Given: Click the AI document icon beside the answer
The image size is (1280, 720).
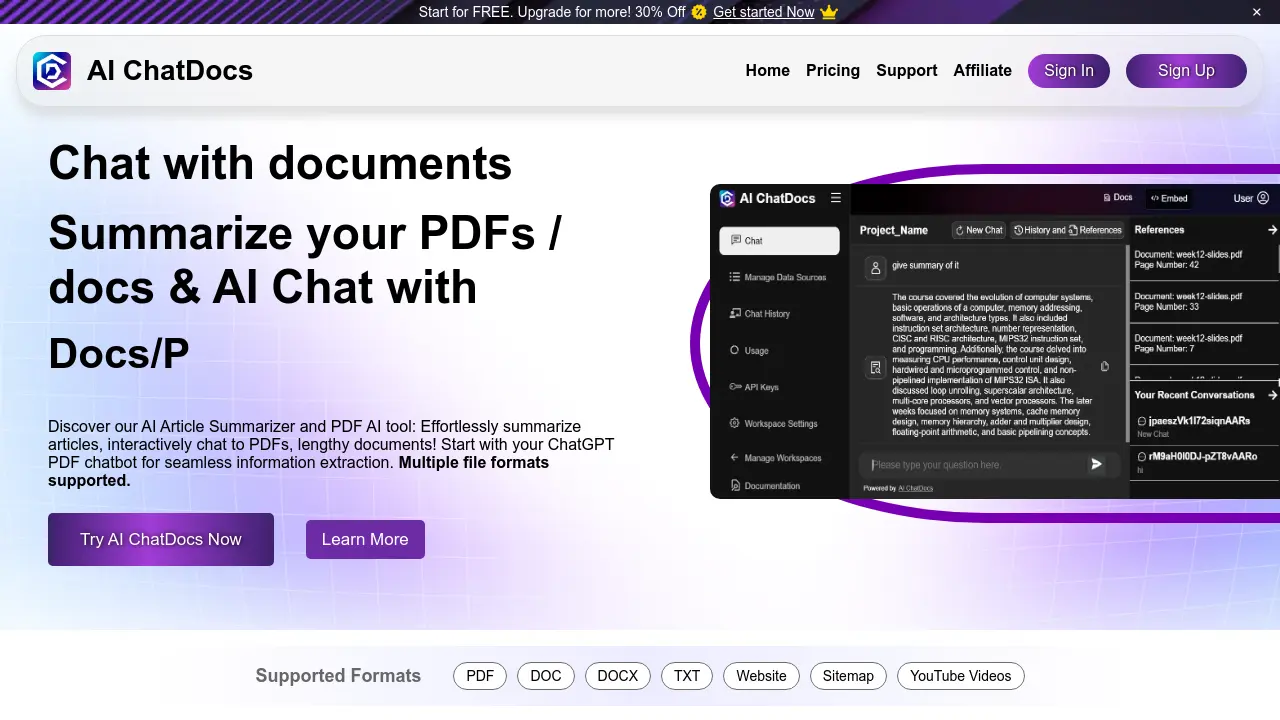Looking at the screenshot, I should (876, 368).
